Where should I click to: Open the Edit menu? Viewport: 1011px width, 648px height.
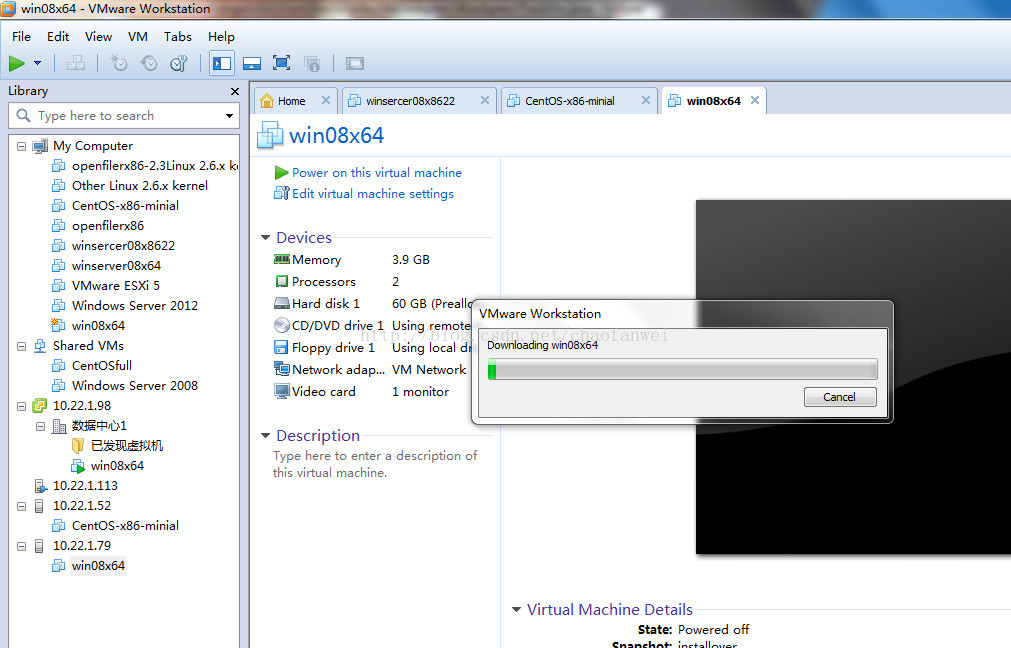tap(58, 37)
